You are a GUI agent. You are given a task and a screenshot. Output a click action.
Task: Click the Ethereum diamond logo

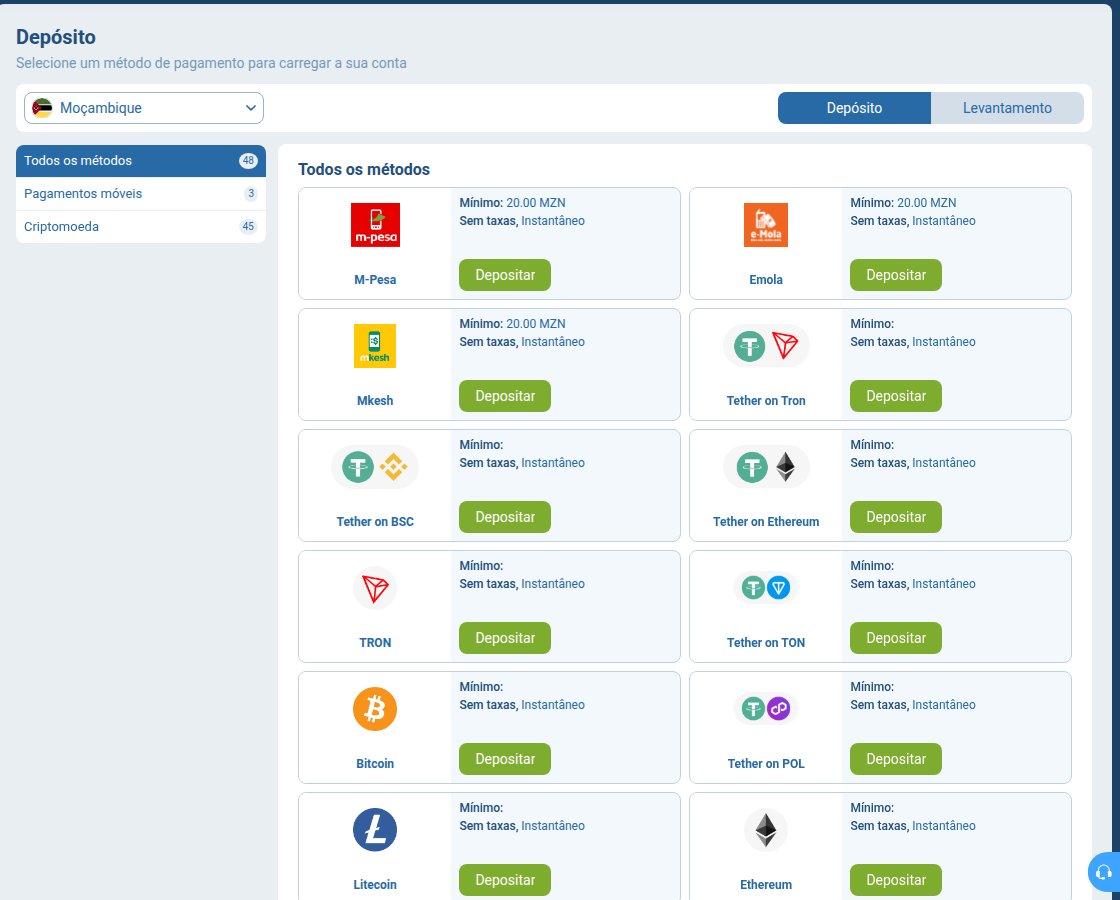pyautogui.click(x=766, y=830)
